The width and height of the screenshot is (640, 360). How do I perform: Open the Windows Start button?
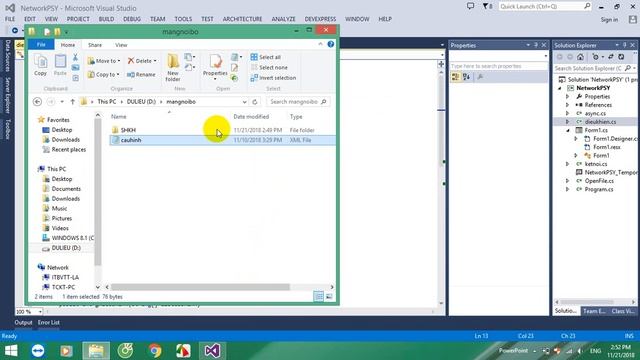[x=11, y=351]
